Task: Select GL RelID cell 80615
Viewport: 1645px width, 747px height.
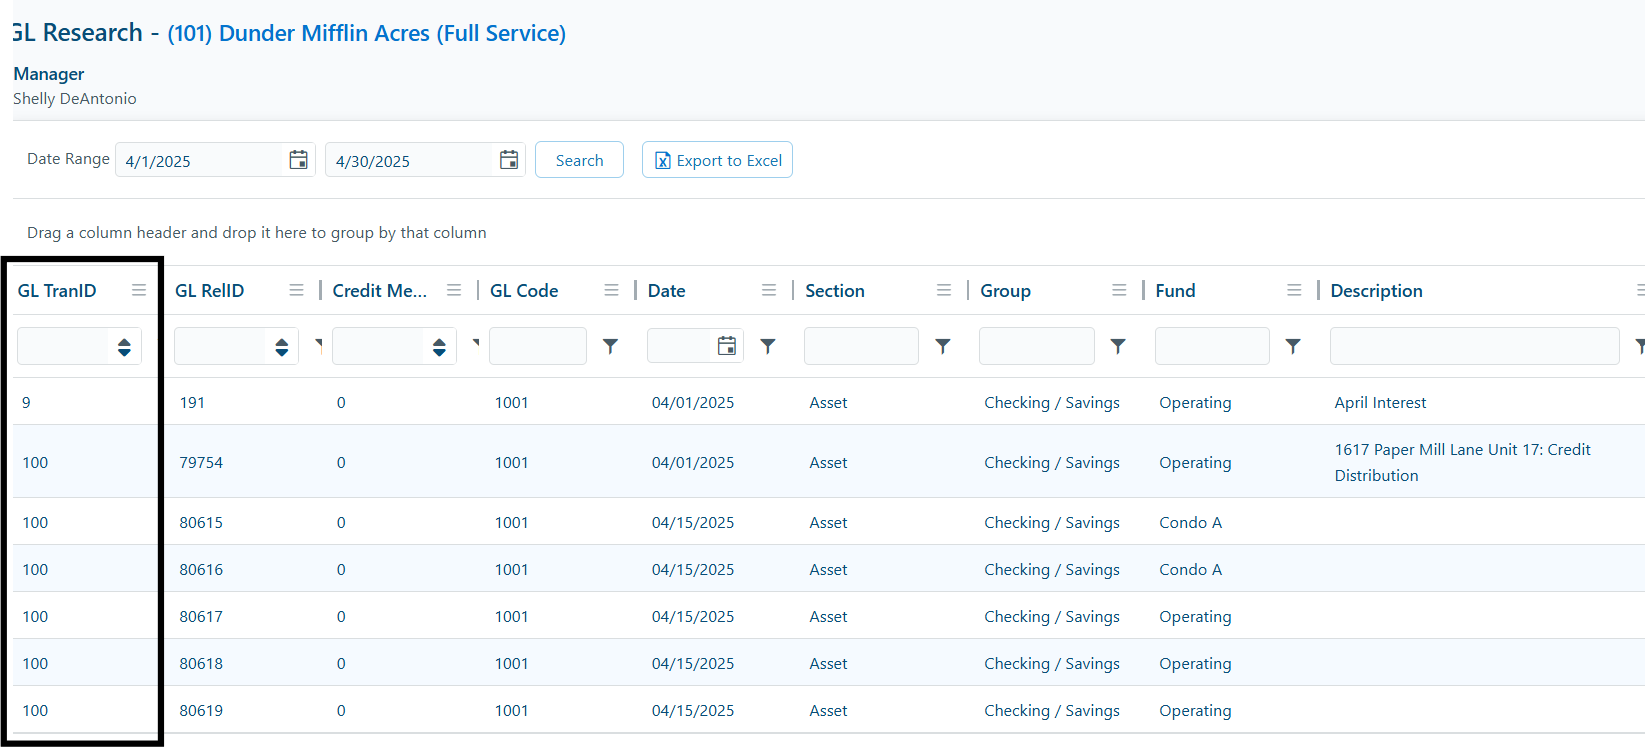Action: tap(201, 522)
